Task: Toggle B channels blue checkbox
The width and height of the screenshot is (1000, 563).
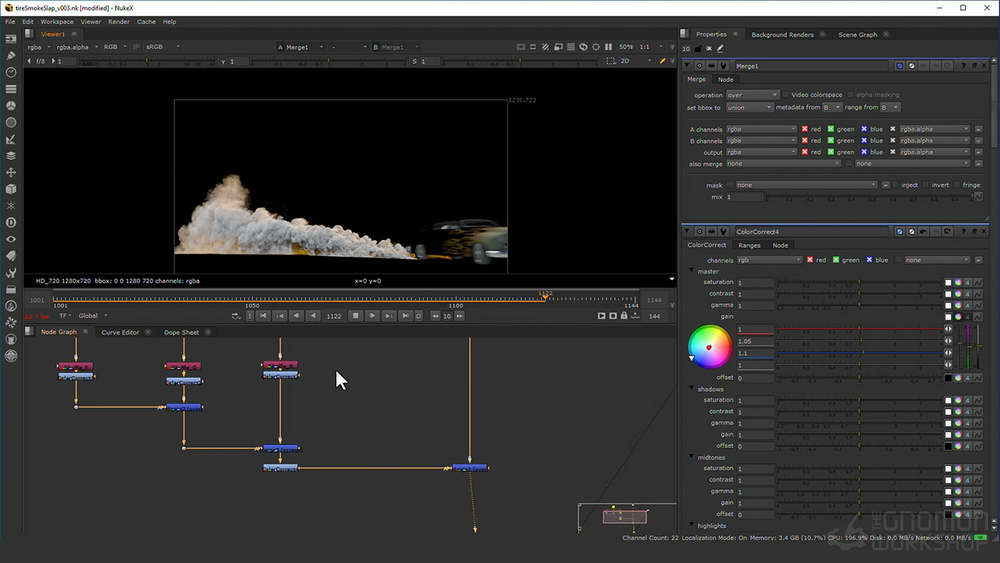Action: click(x=864, y=140)
